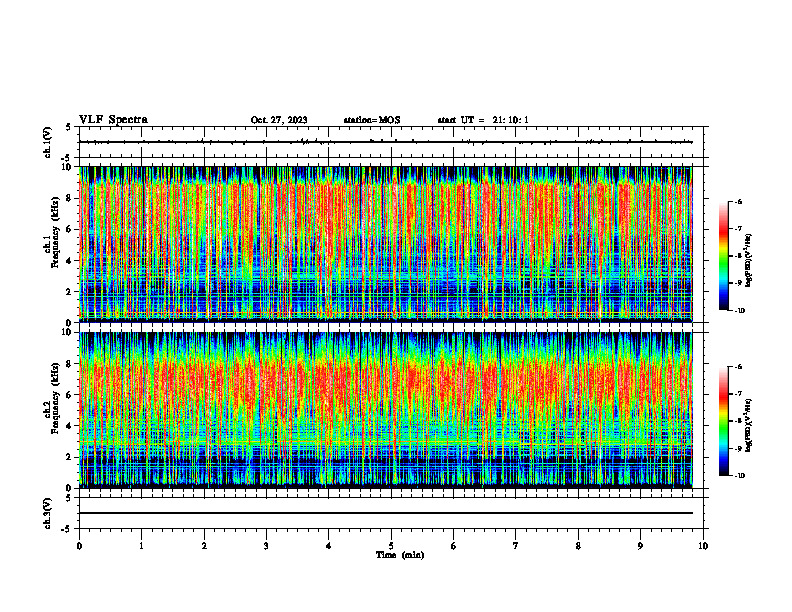Click the "Time (min)" x-axis label
The width and height of the screenshot is (792, 612).
click(400, 555)
